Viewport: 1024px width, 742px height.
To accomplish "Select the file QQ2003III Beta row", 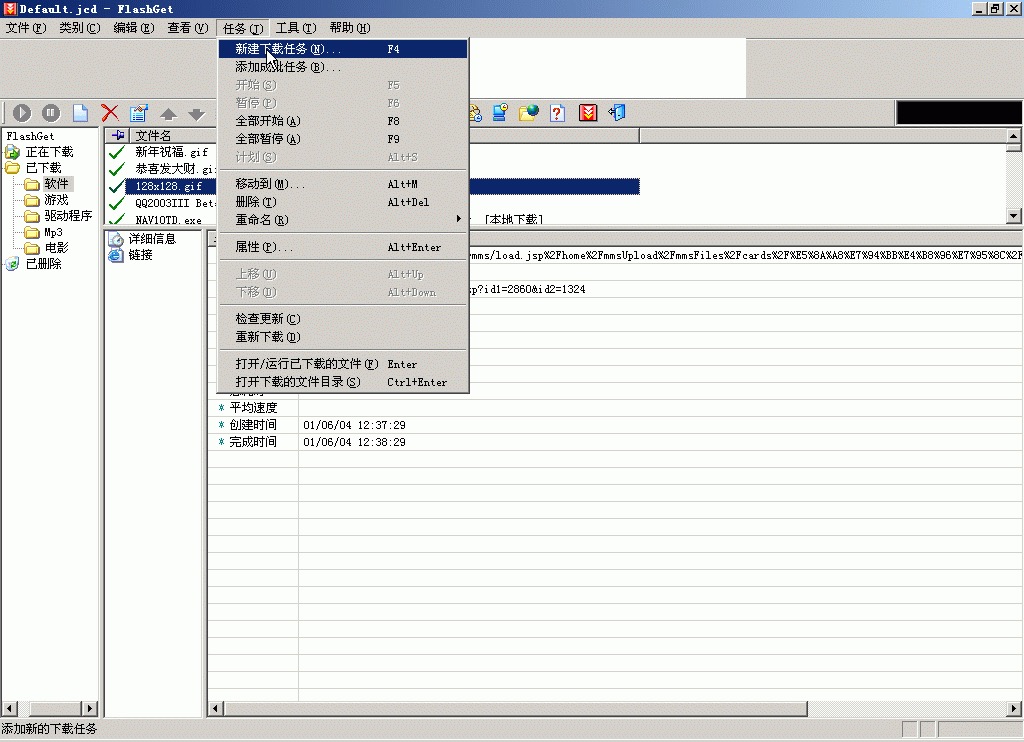I will [174, 204].
